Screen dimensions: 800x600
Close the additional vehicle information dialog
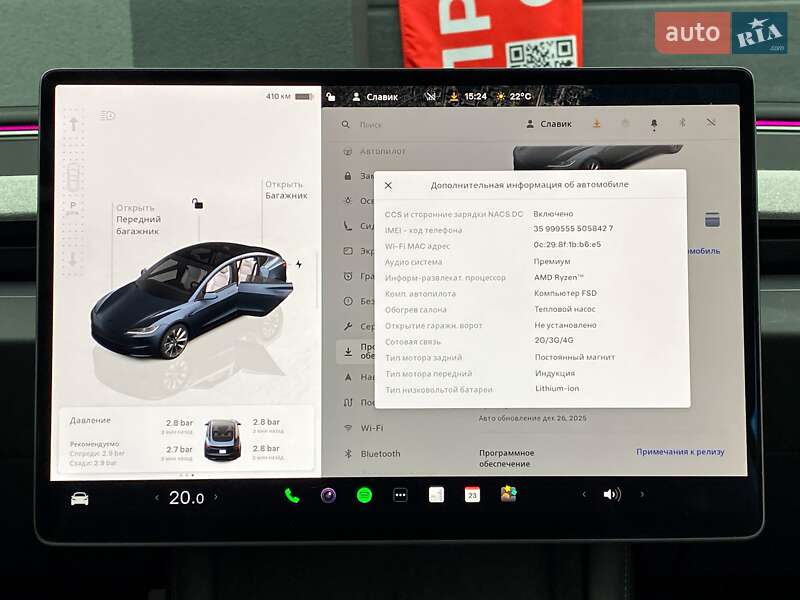point(388,185)
